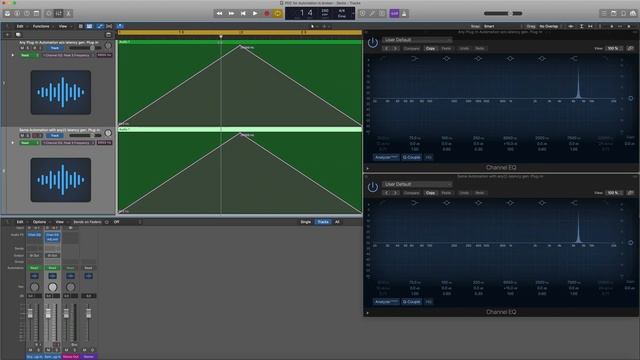Click first track's volume slider
The image size is (640, 360).
85,48
